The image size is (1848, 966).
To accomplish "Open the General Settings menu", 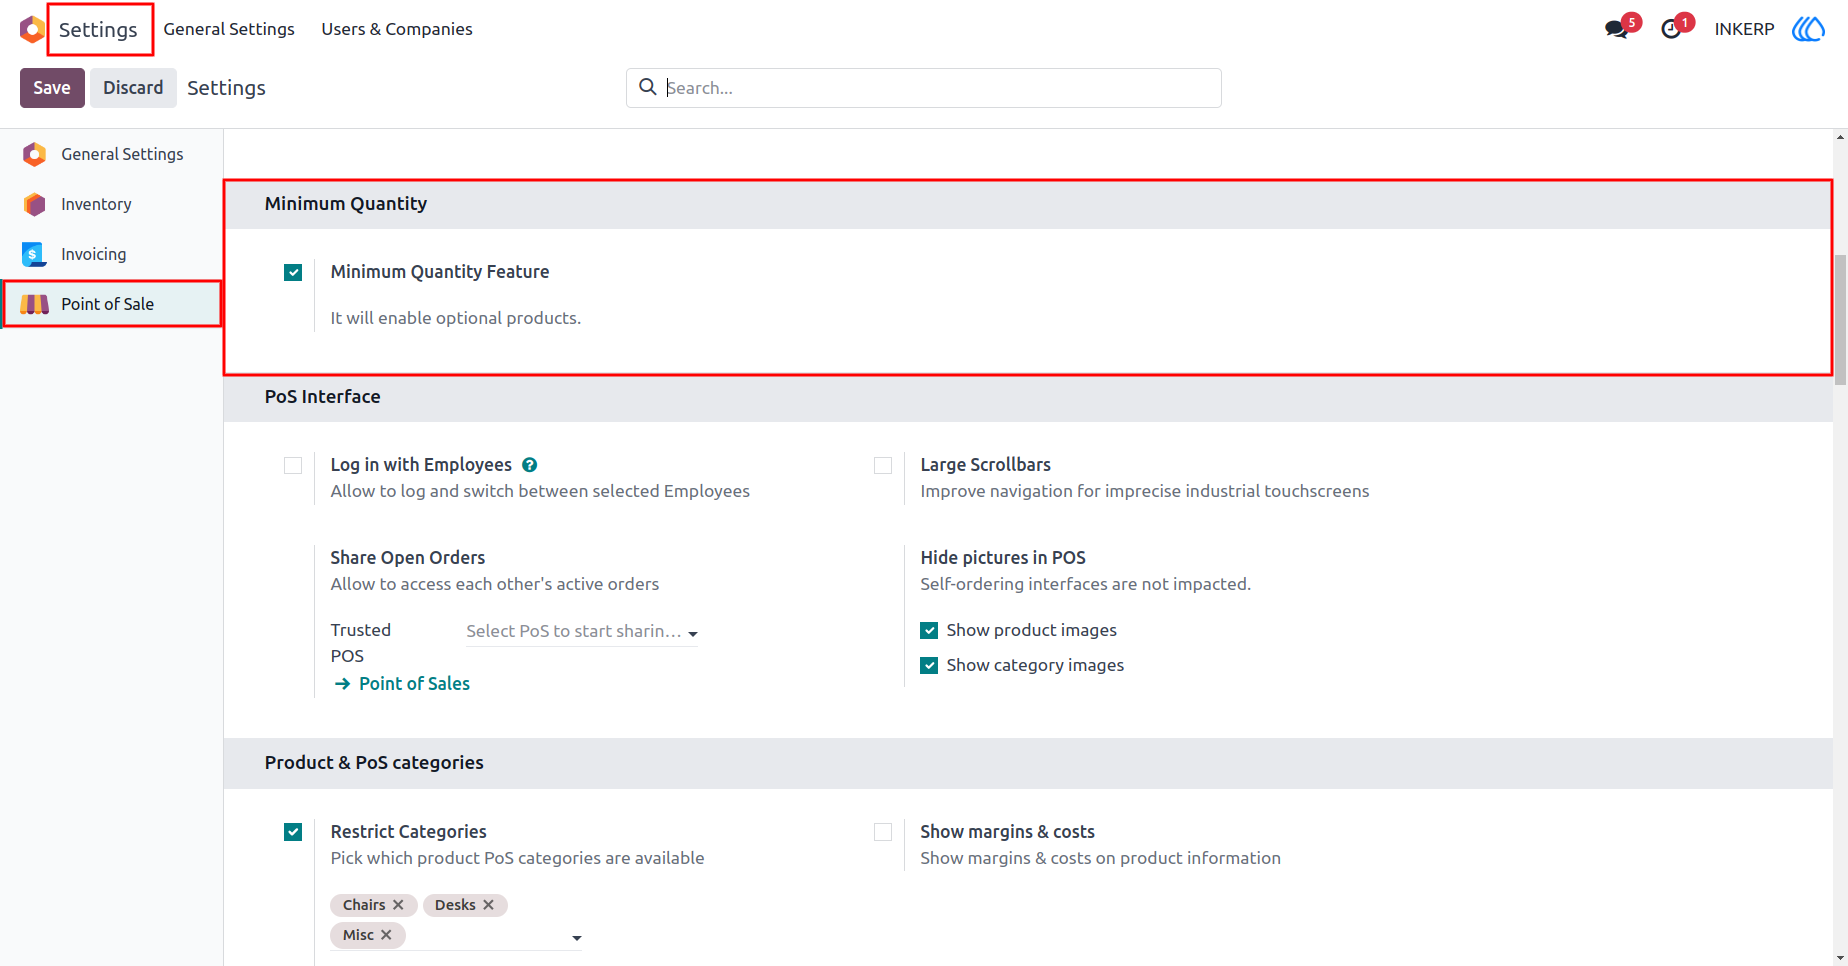I will tap(229, 29).
